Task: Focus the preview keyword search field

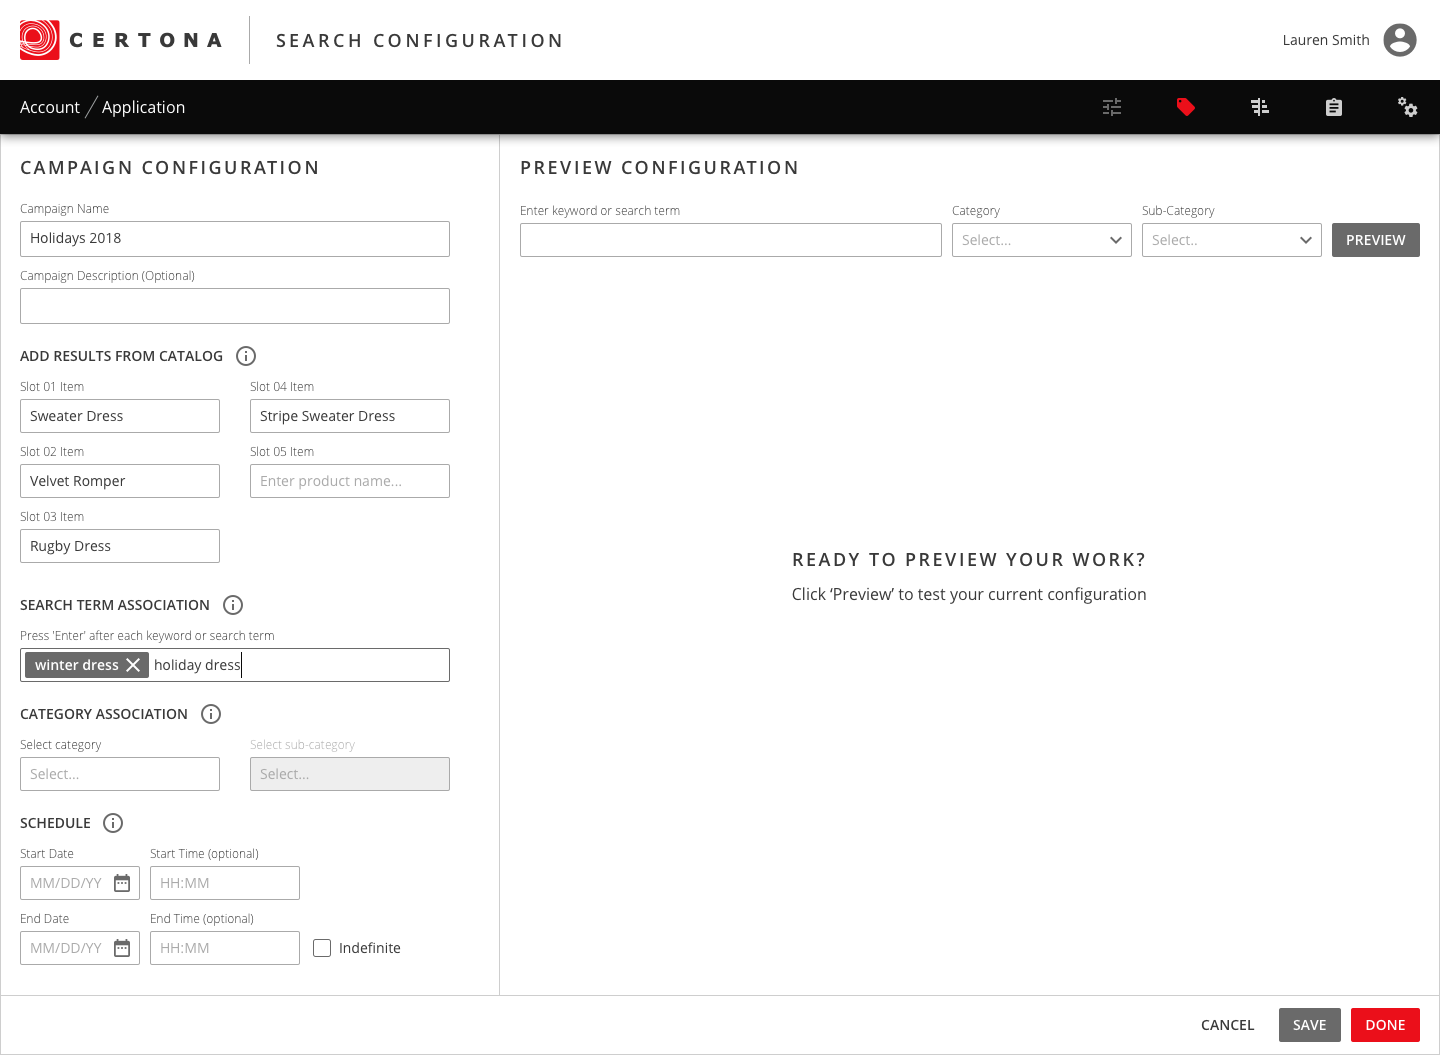Action: tap(731, 240)
